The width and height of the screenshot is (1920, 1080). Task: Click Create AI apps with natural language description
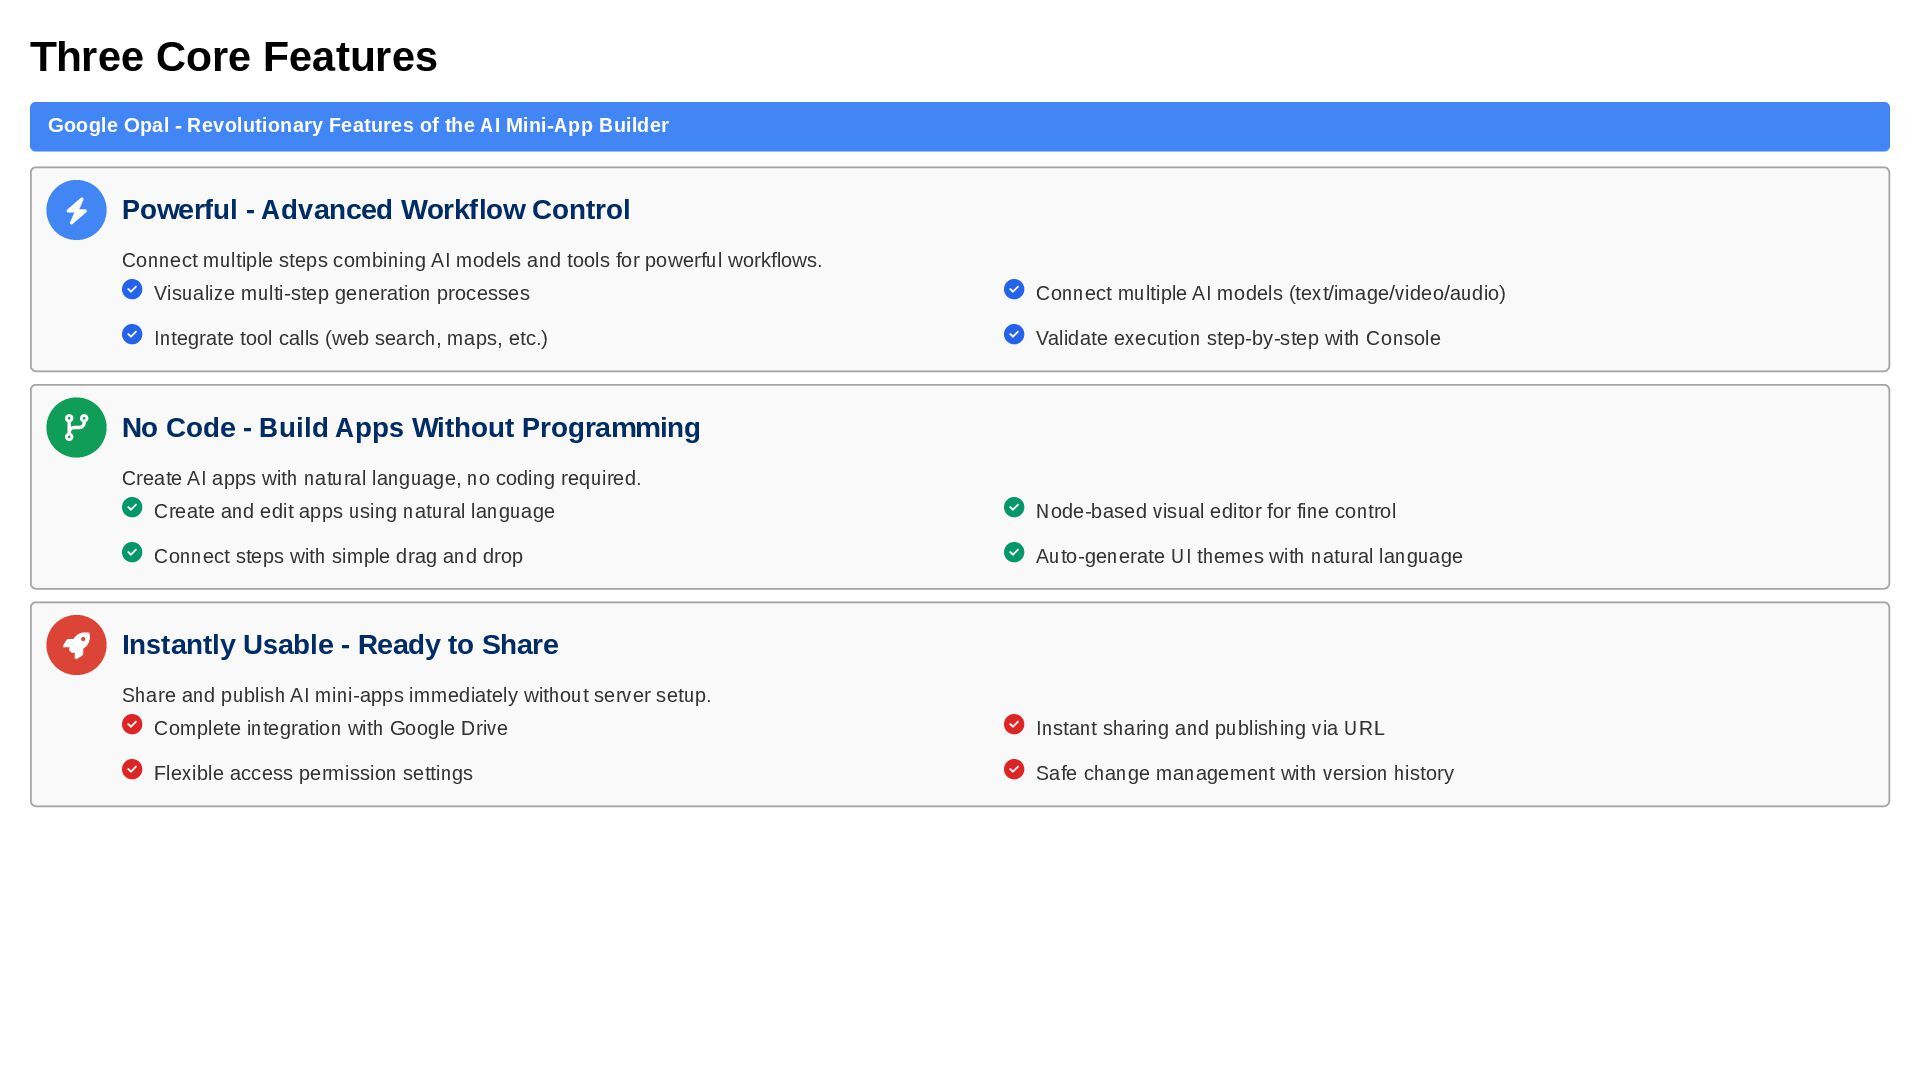[381, 479]
